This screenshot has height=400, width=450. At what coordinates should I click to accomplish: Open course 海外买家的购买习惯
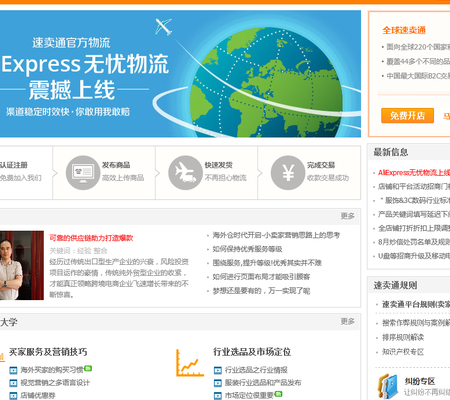pyautogui.click(x=52, y=370)
